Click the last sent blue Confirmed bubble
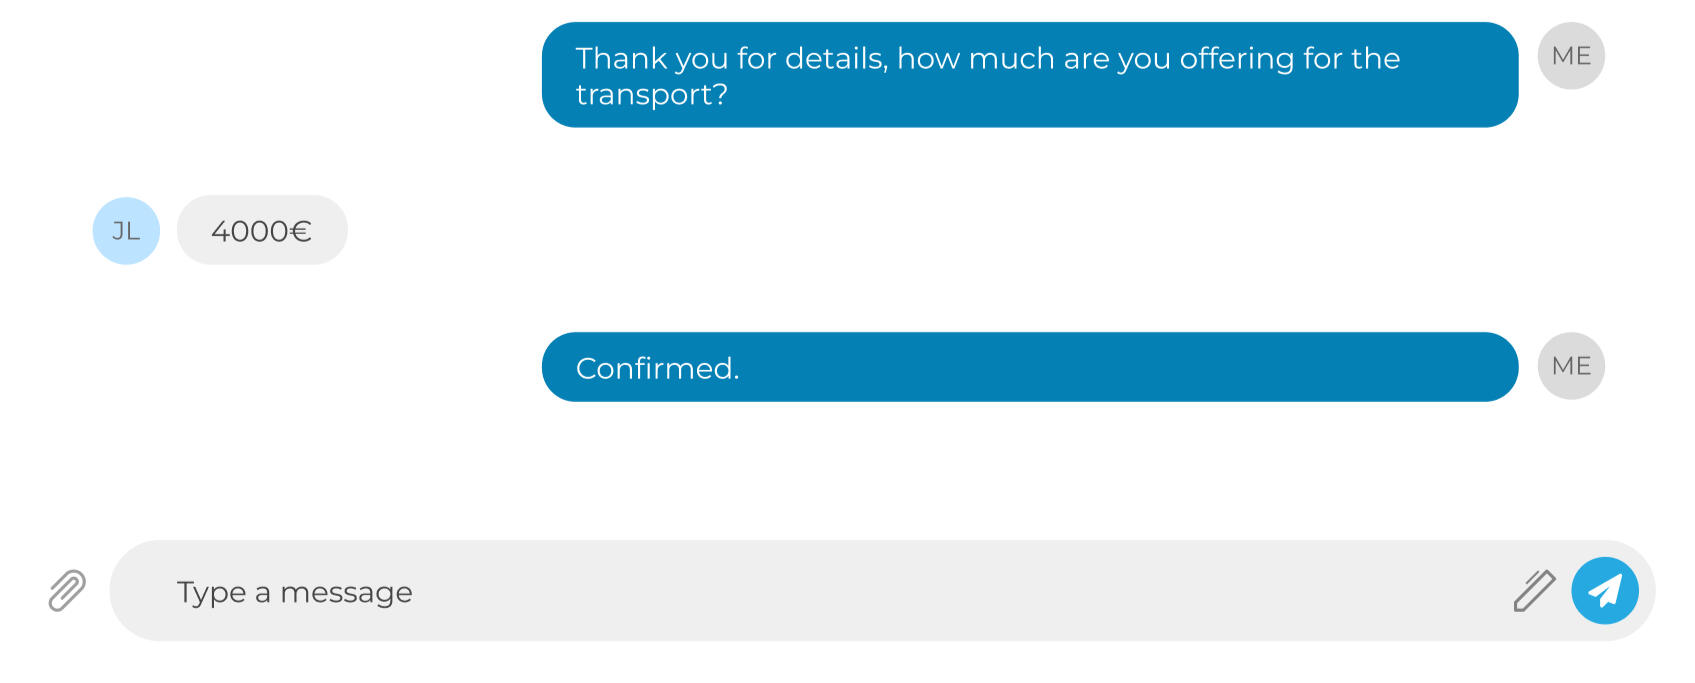Screen dimensions: 1695x683 (1030, 367)
